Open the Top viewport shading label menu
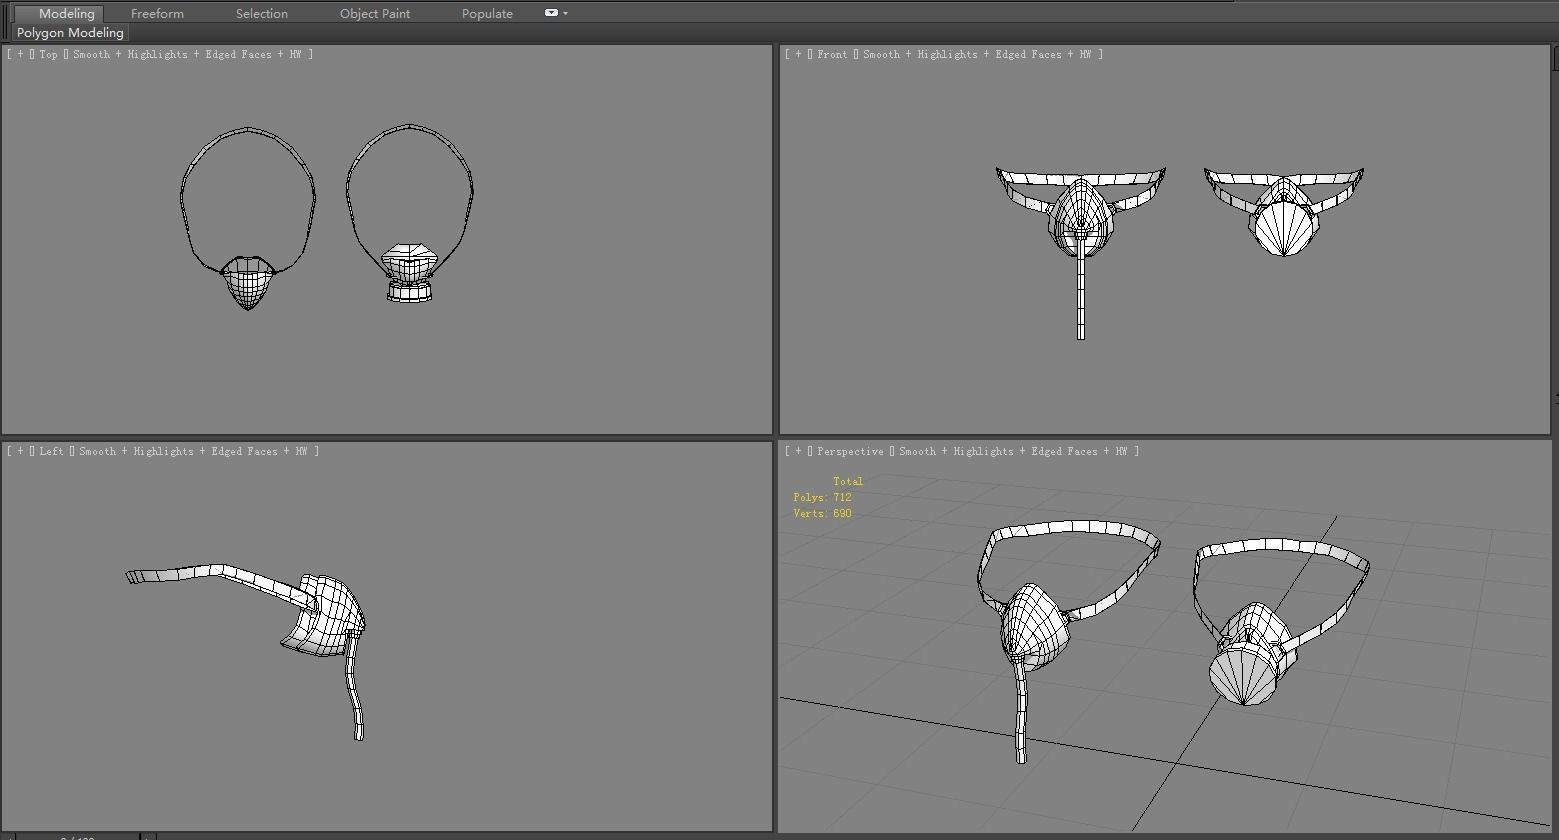 186,54
